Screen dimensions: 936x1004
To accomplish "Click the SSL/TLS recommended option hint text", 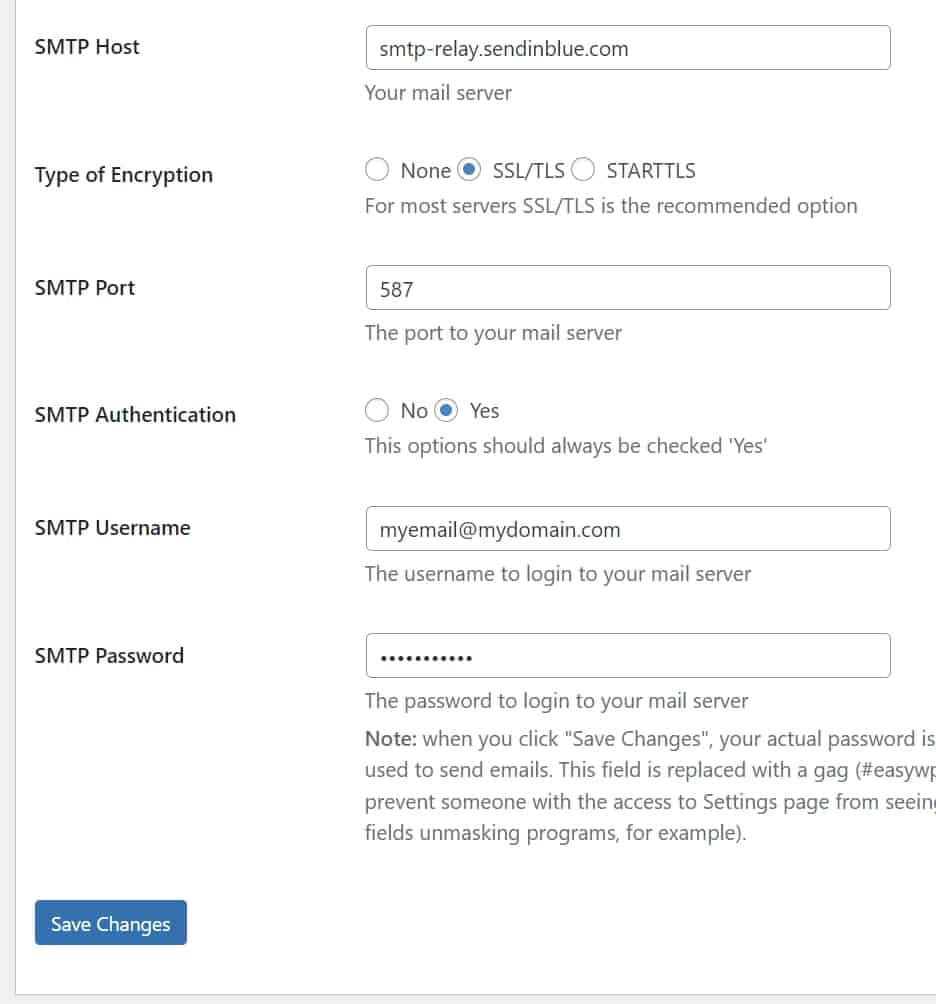I will pos(610,206).
